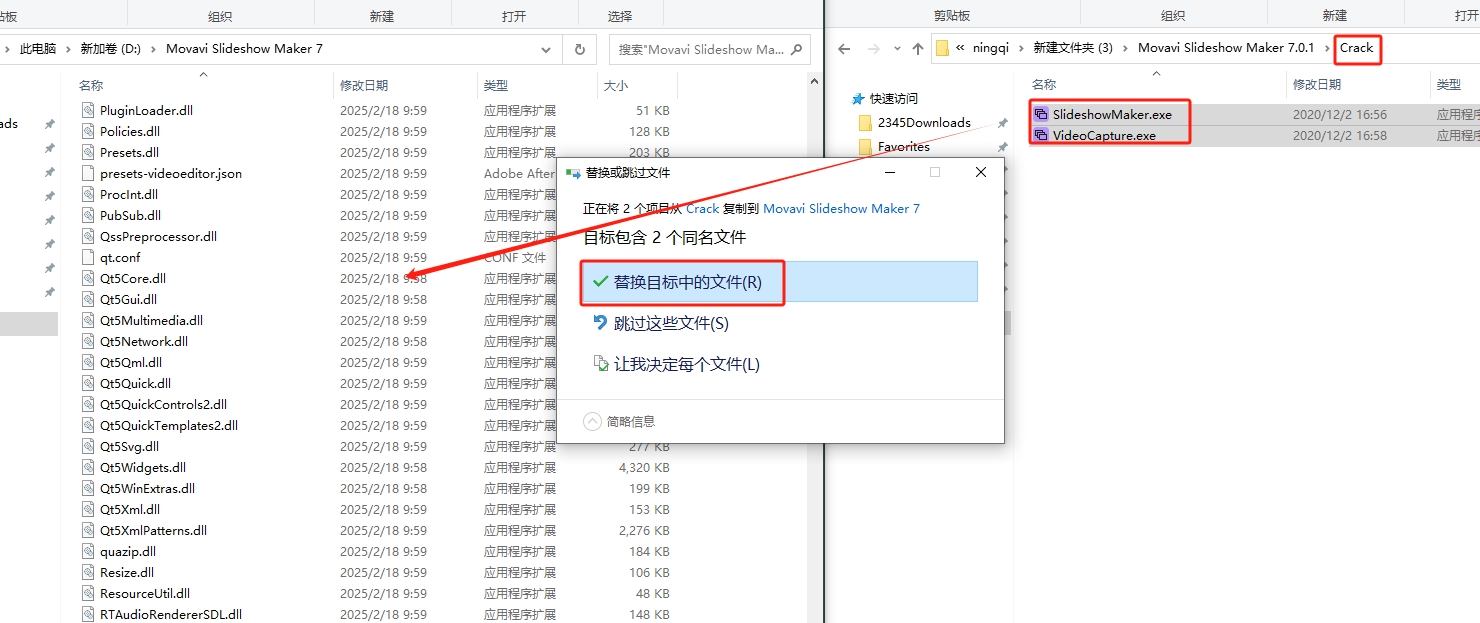Select Qt5Multimedia.dll file name
This screenshot has height=623, width=1480.
click(x=151, y=320)
